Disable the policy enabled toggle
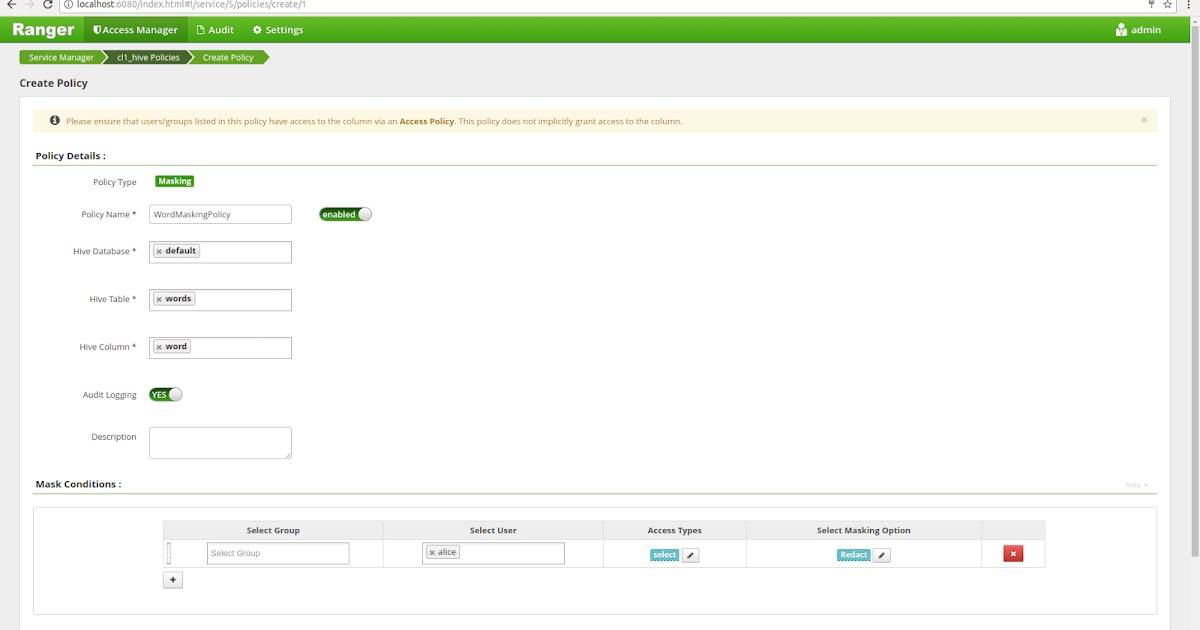Screen dimensions: 1200x630 [345, 213]
